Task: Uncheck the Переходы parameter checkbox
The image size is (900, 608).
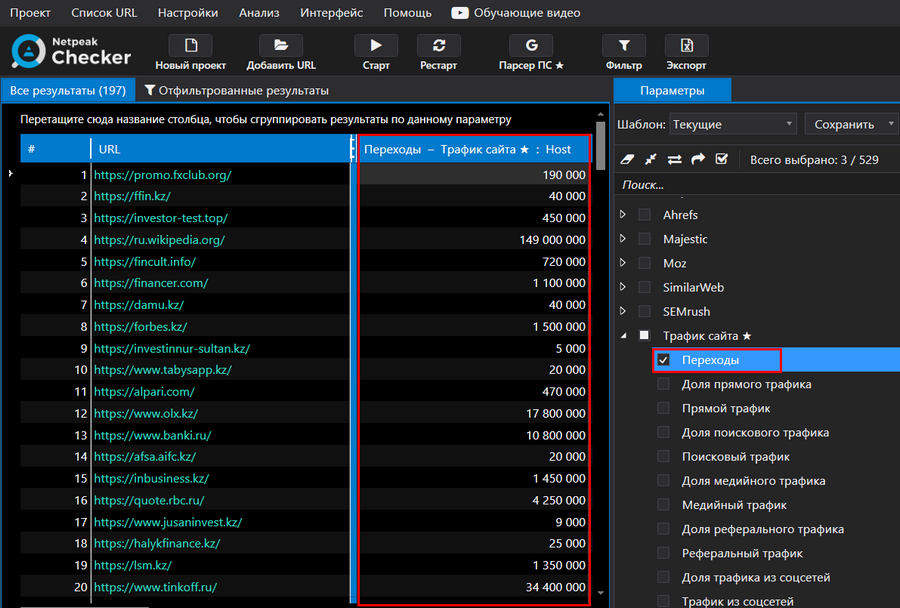Action: point(664,360)
